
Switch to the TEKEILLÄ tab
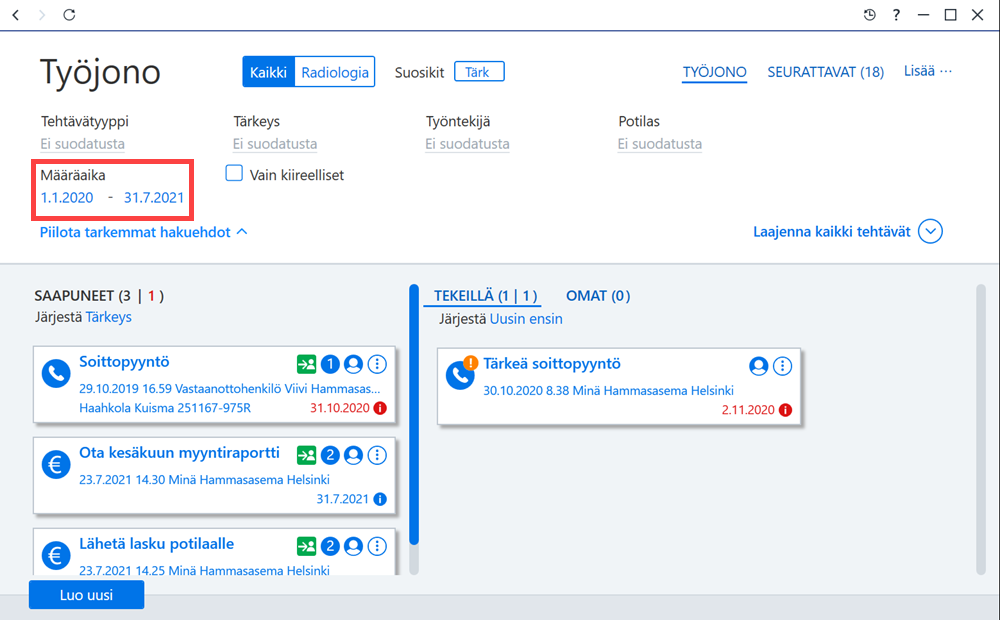pyautogui.click(x=485, y=296)
